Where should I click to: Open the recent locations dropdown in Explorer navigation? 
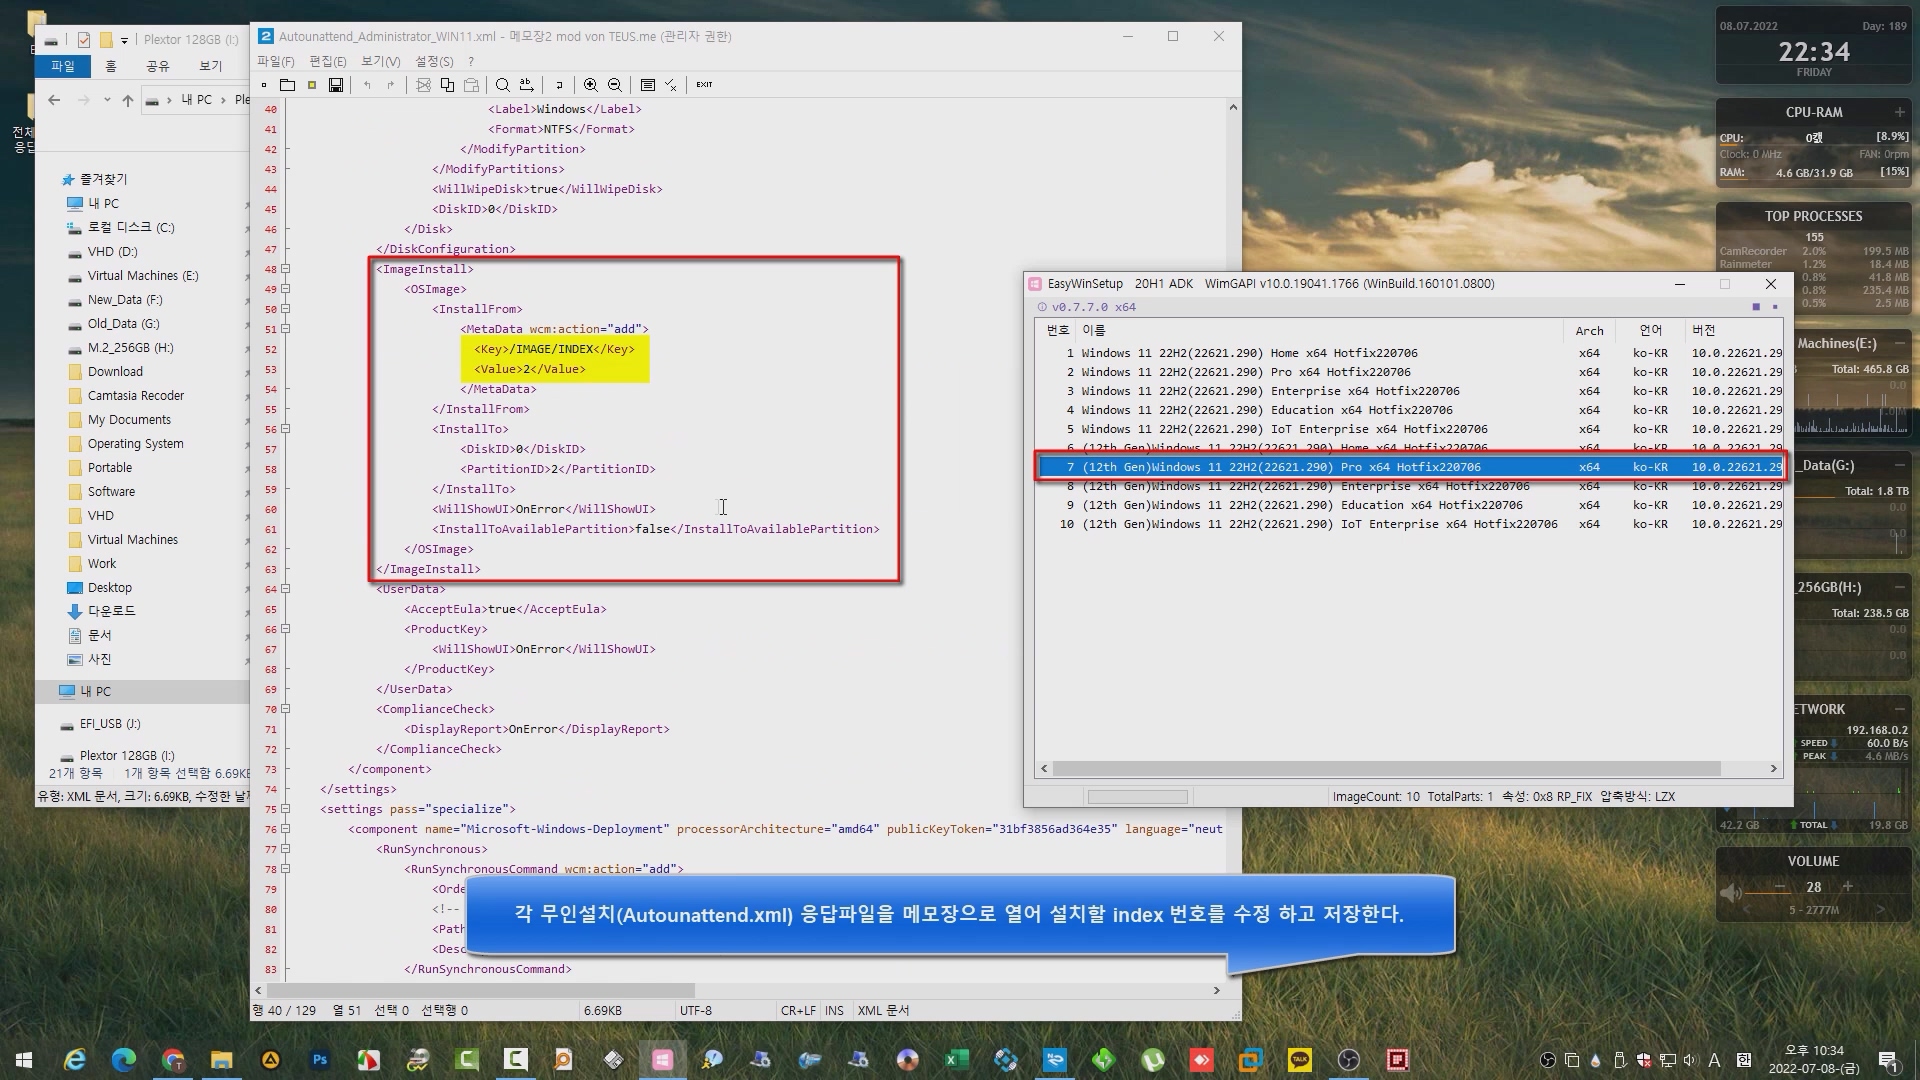point(107,100)
